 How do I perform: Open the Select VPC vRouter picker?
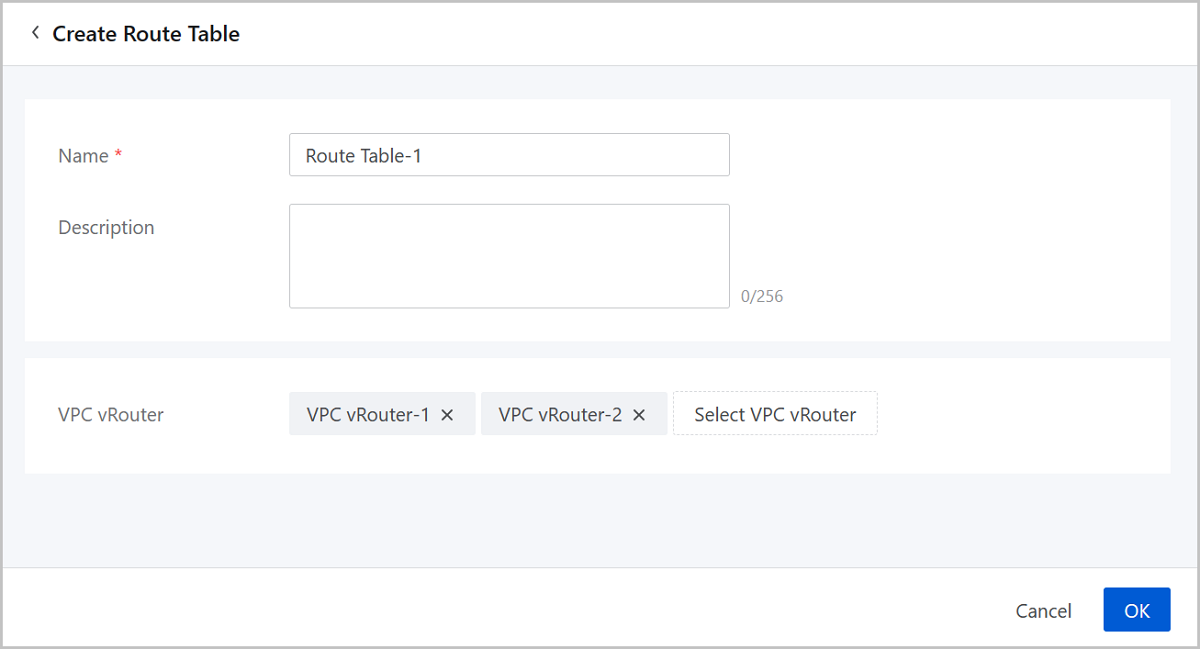[x=775, y=414]
